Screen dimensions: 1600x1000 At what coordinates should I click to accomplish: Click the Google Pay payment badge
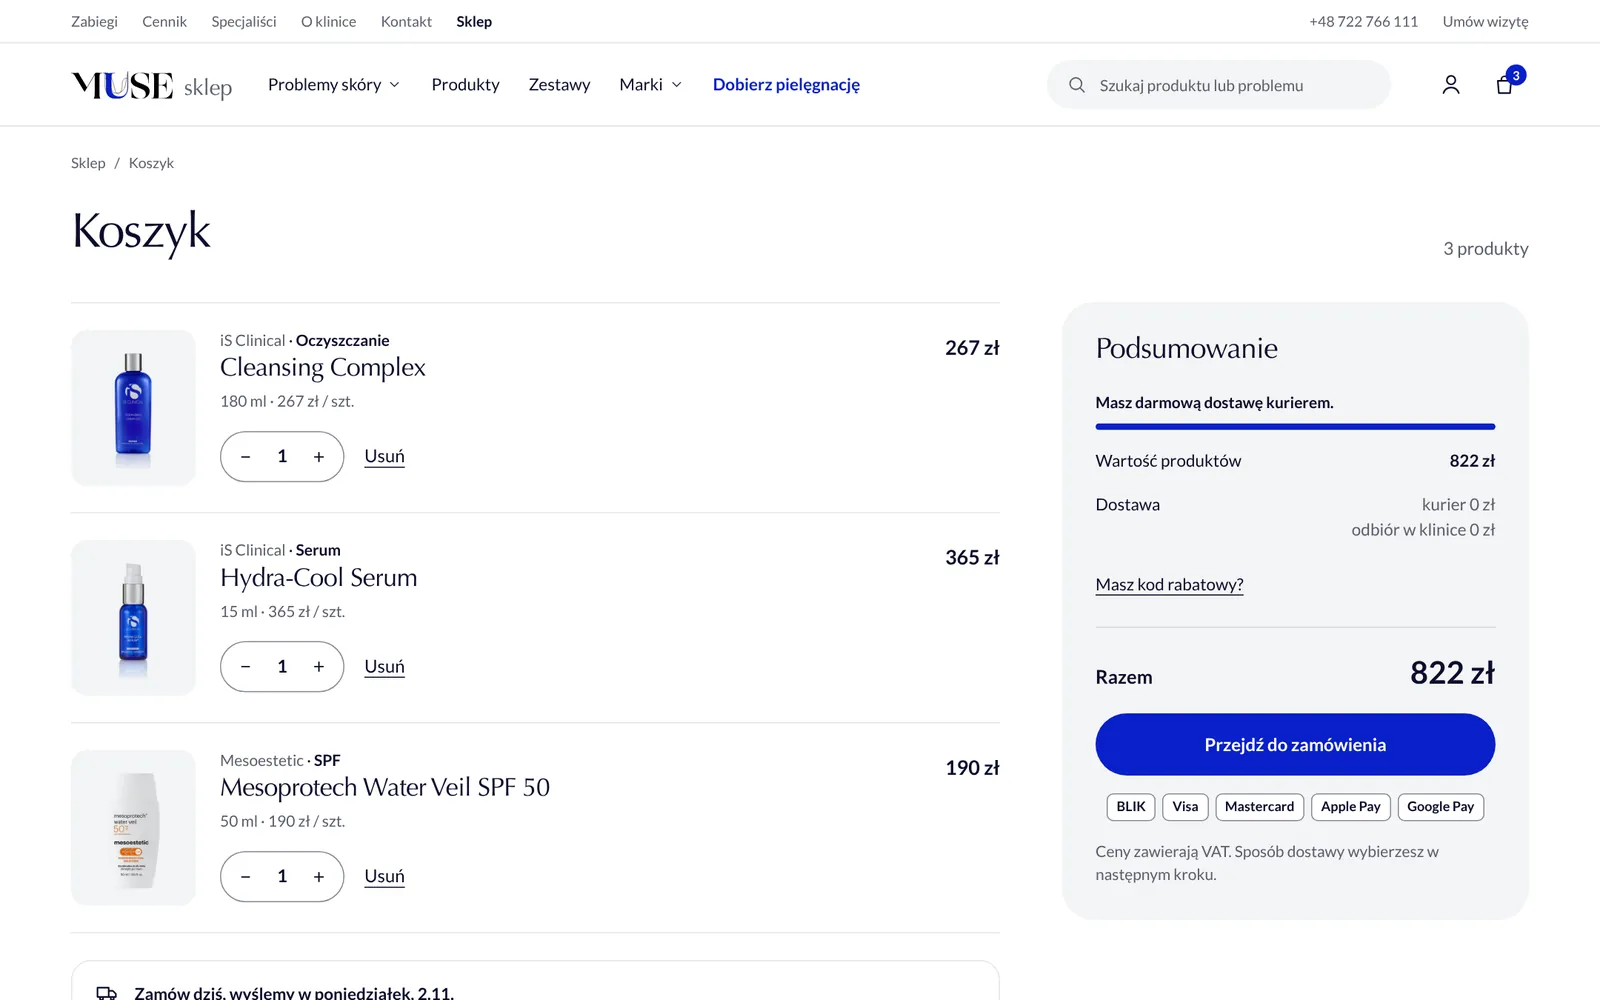(1440, 807)
